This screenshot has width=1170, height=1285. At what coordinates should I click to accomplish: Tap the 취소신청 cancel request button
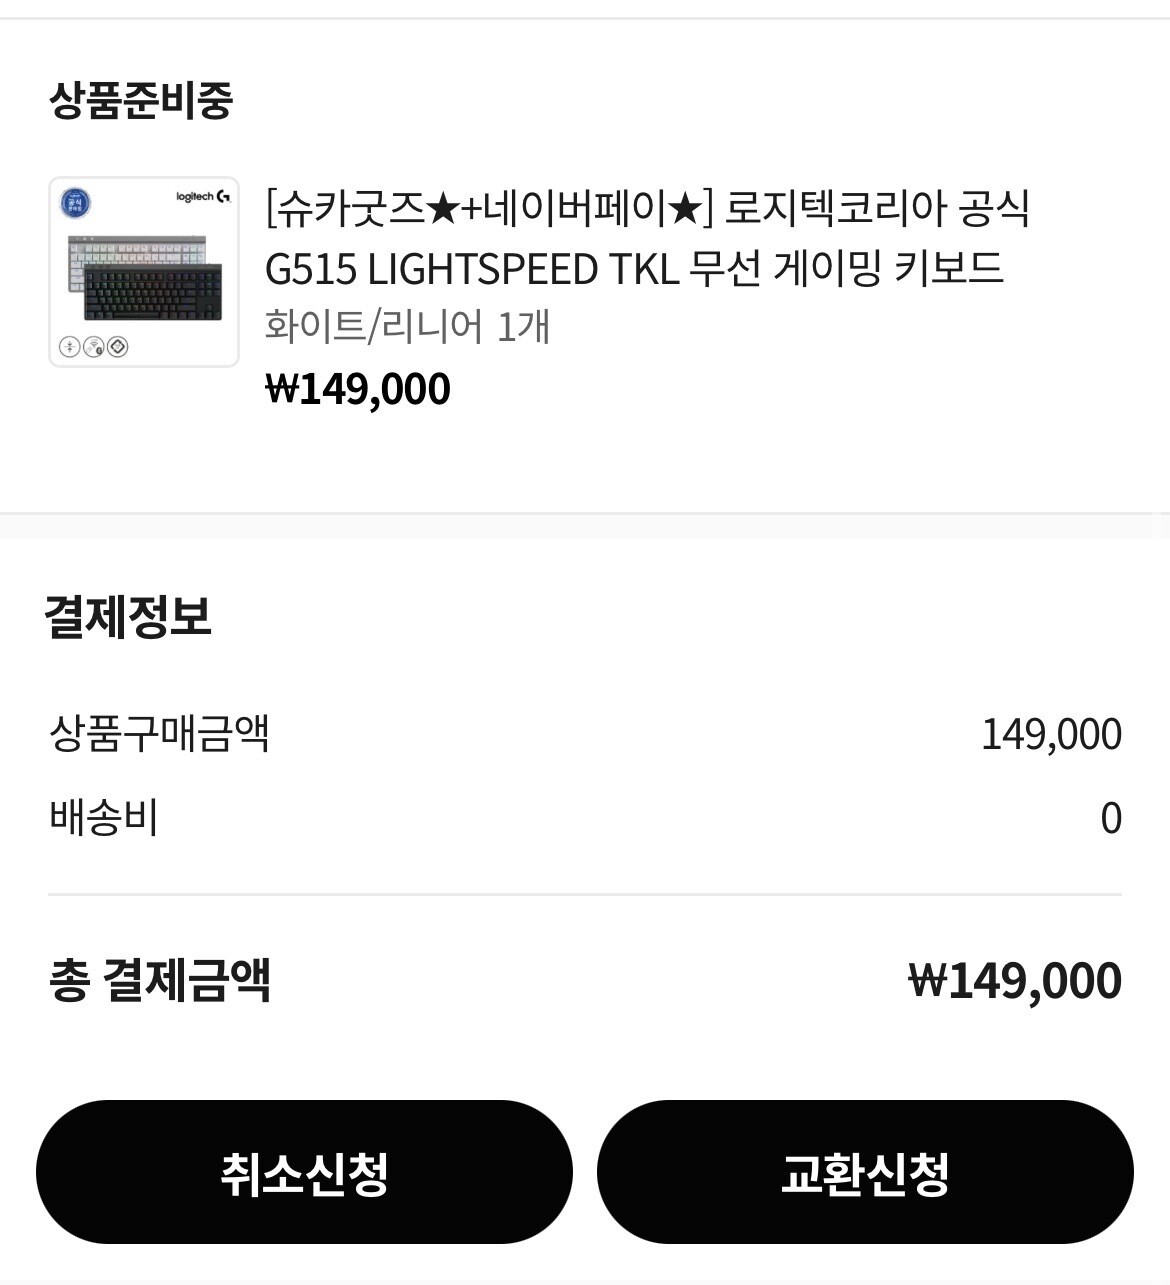tap(304, 1172)
